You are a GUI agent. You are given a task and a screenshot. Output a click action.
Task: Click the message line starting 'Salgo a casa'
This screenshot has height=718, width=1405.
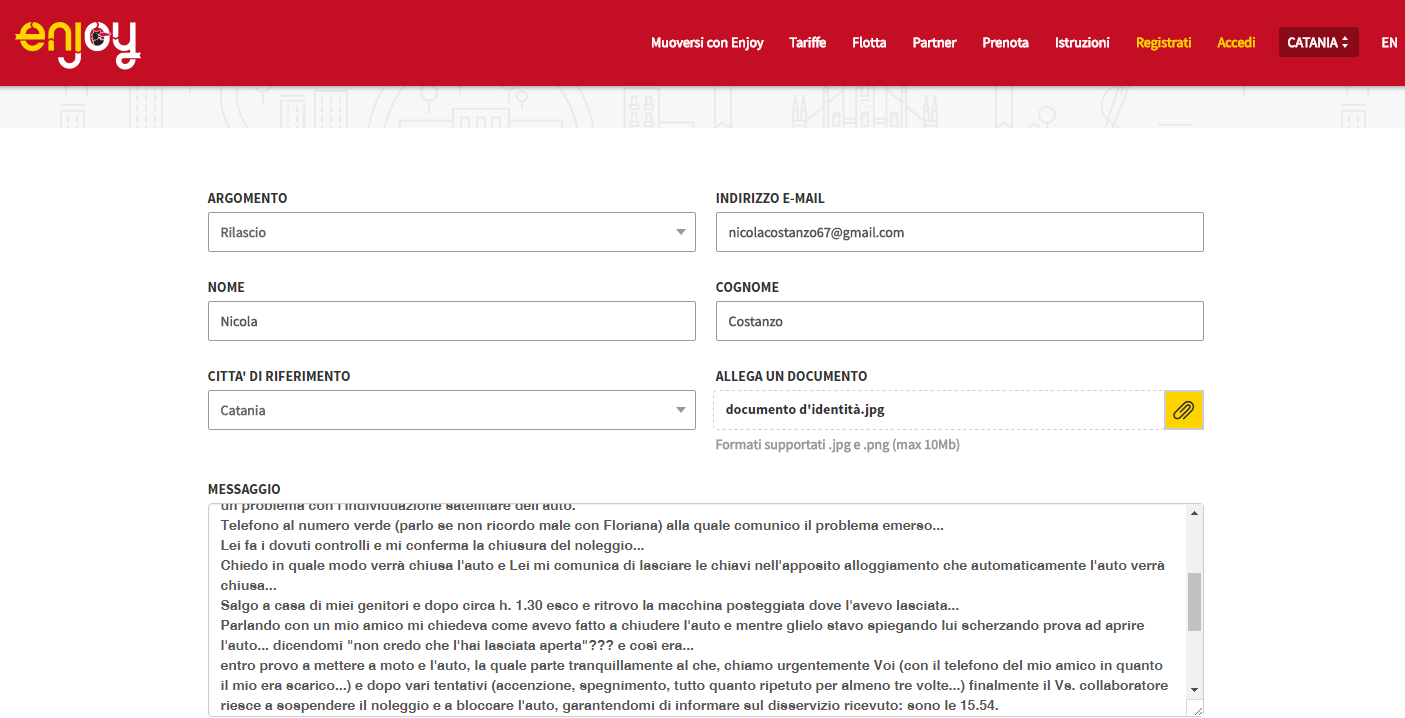click(x=590, y=605)
